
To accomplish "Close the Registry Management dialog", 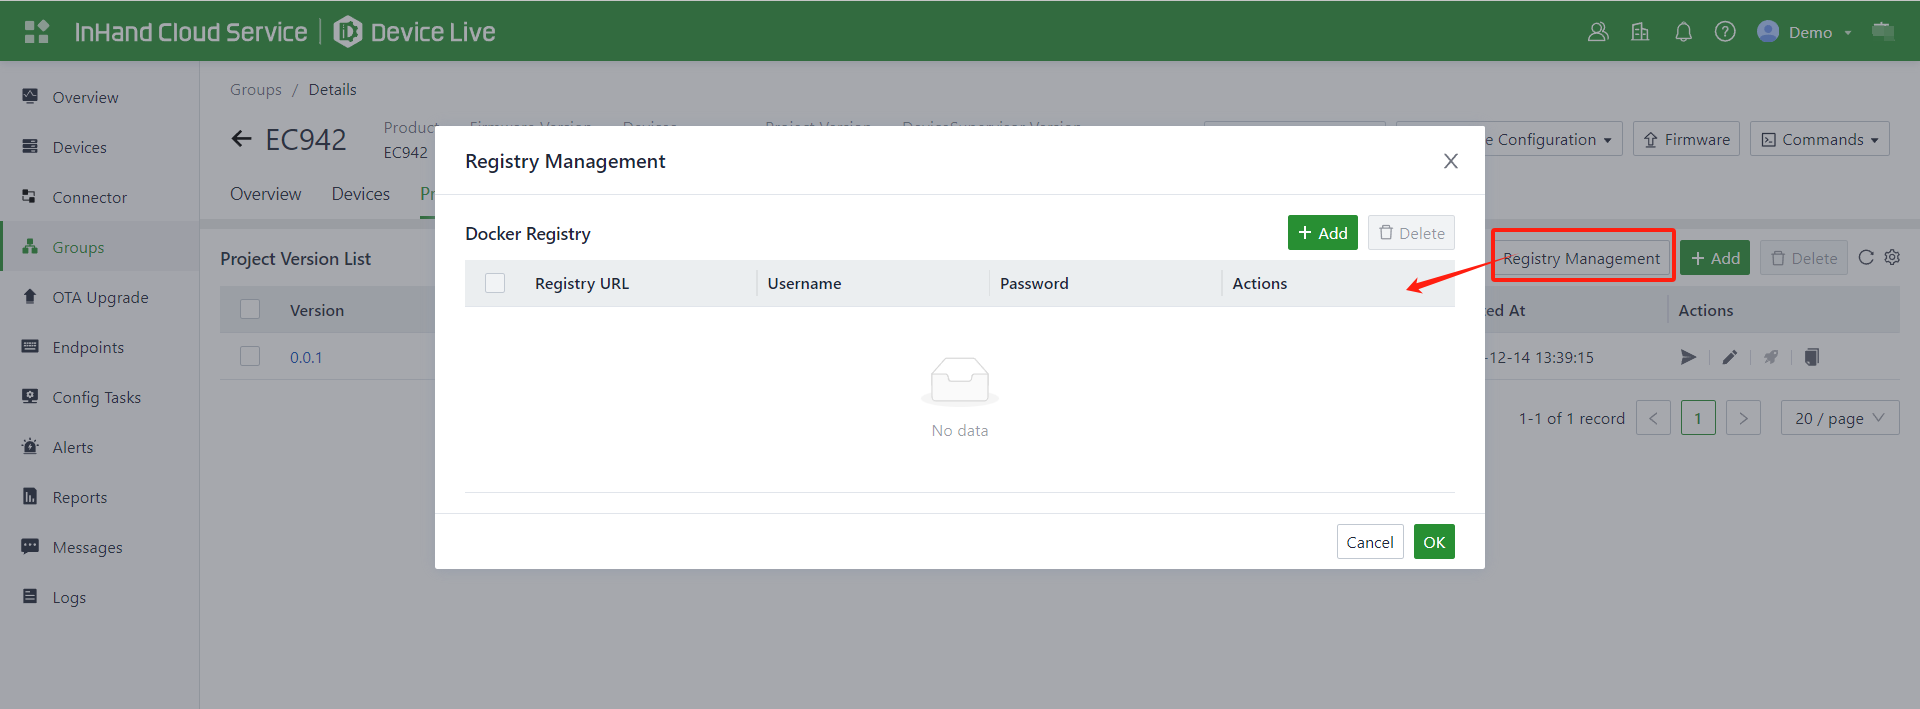I will [x=1450, y=161].
